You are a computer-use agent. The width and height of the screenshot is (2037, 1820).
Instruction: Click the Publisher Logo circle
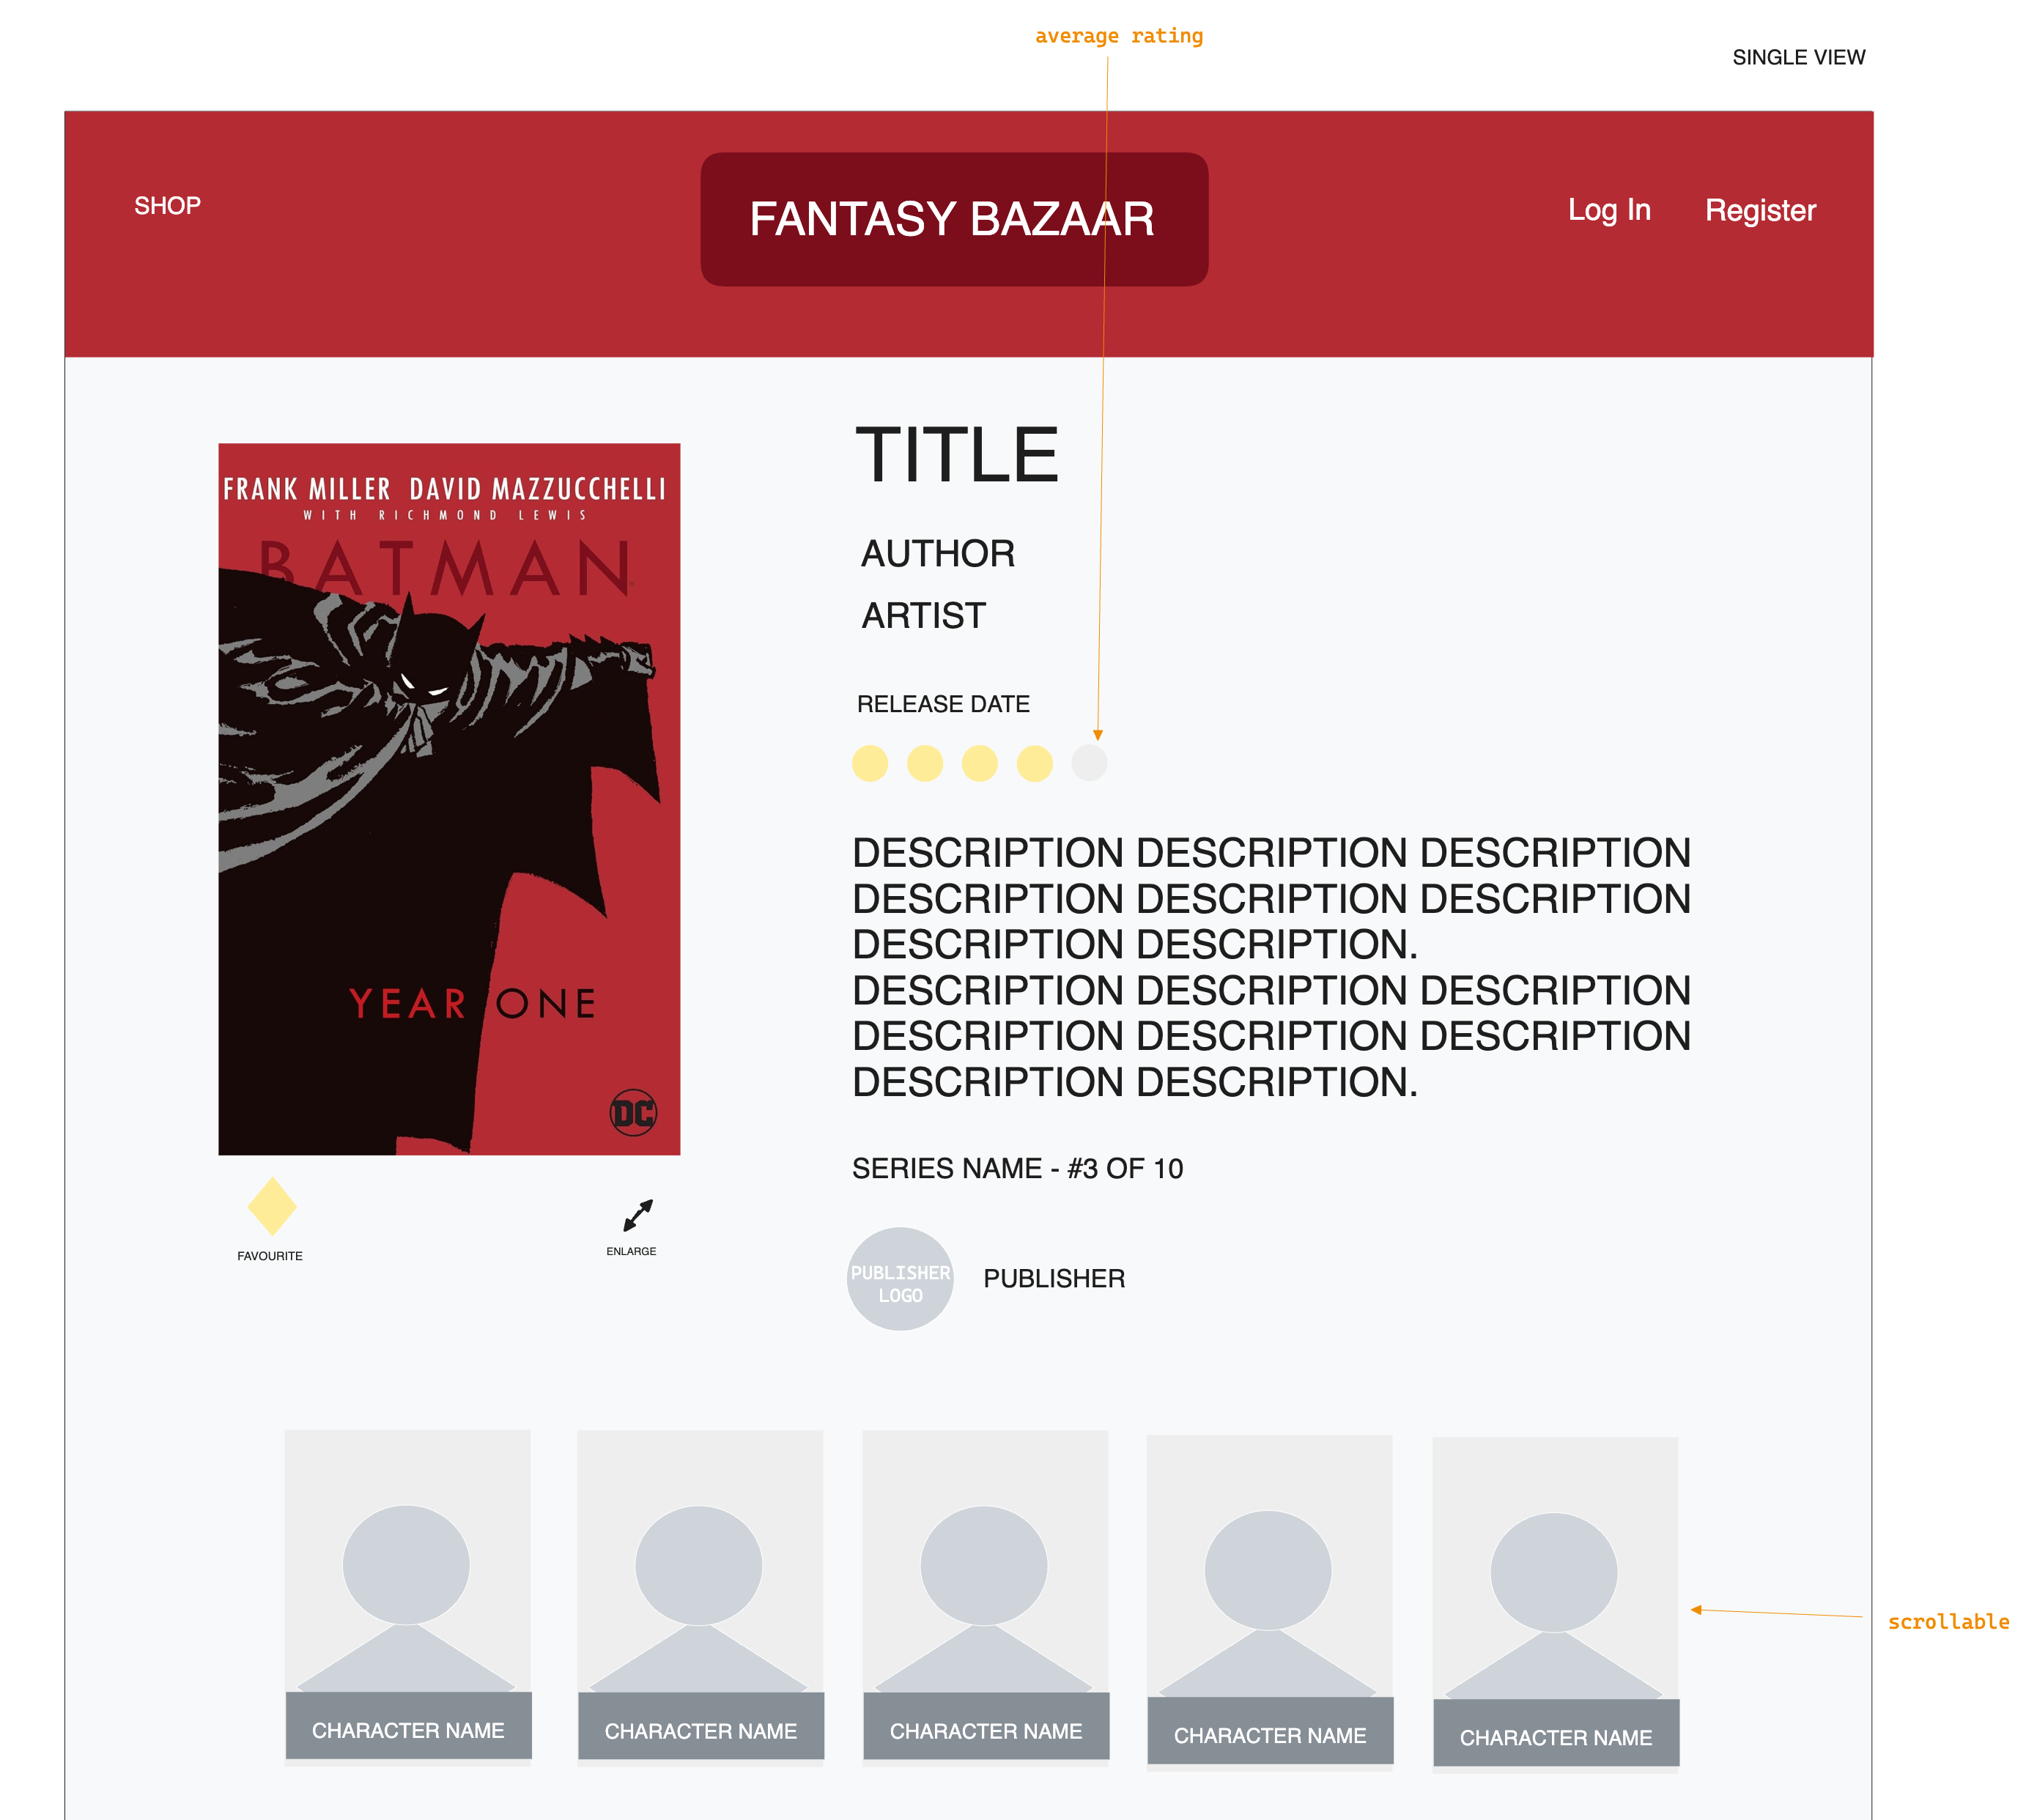pos(900,1279)
